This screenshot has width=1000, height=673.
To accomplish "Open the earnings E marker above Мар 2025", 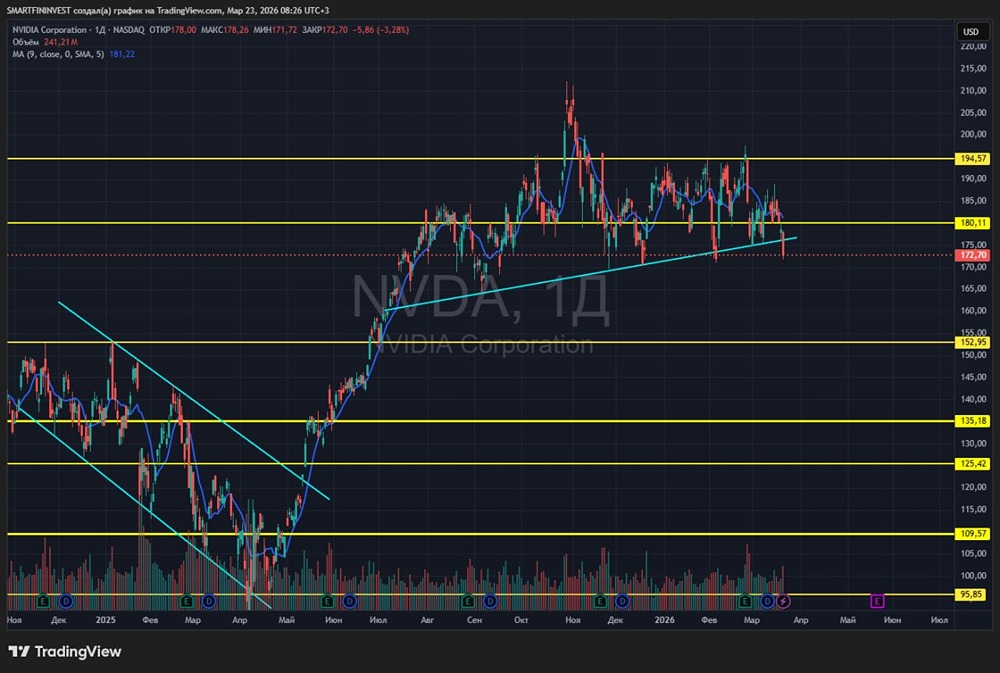I will click(186, 601).
